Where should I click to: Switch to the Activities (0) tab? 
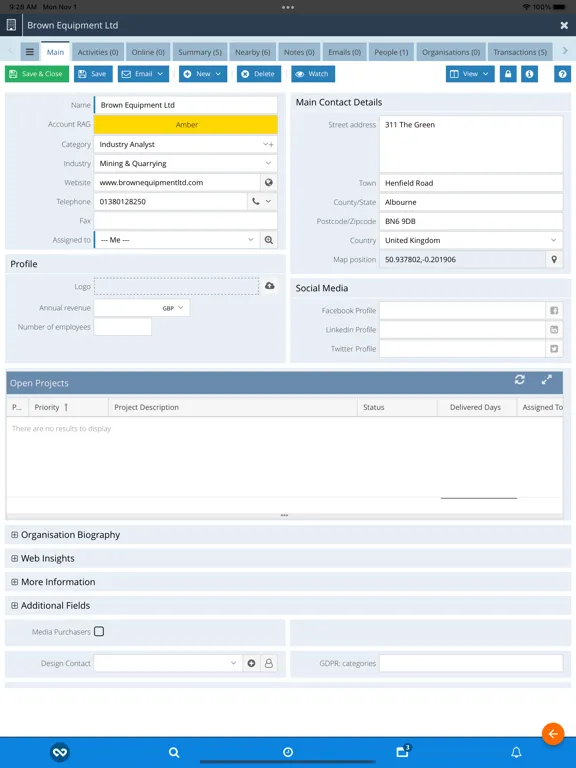(x=98, y=52)
